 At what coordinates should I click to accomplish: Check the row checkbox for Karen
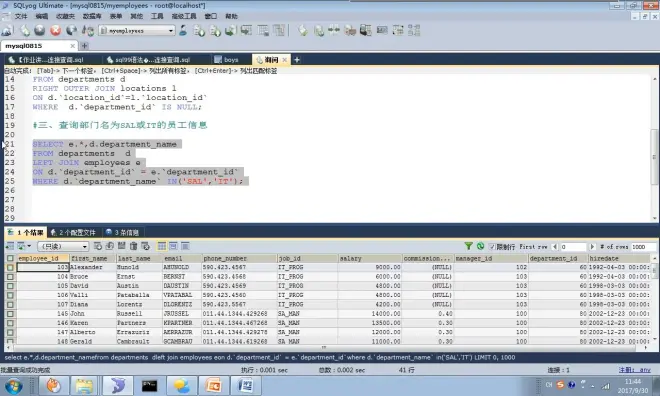(10, 323)
